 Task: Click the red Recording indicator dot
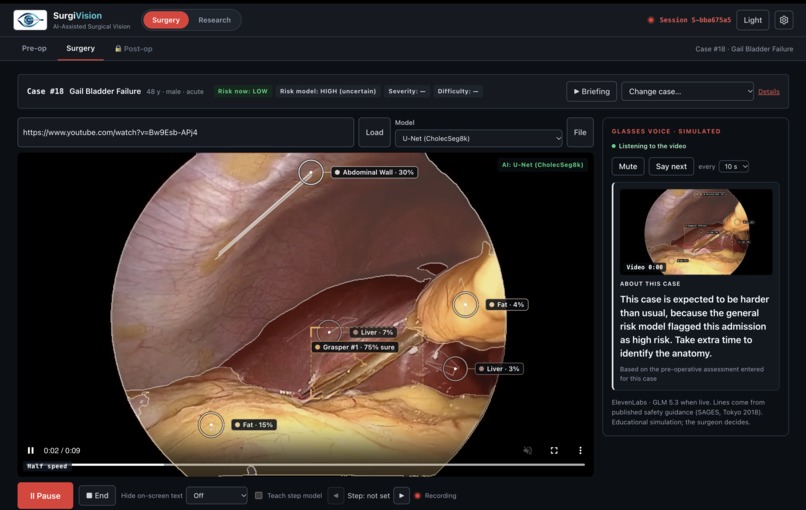(417, 496)
